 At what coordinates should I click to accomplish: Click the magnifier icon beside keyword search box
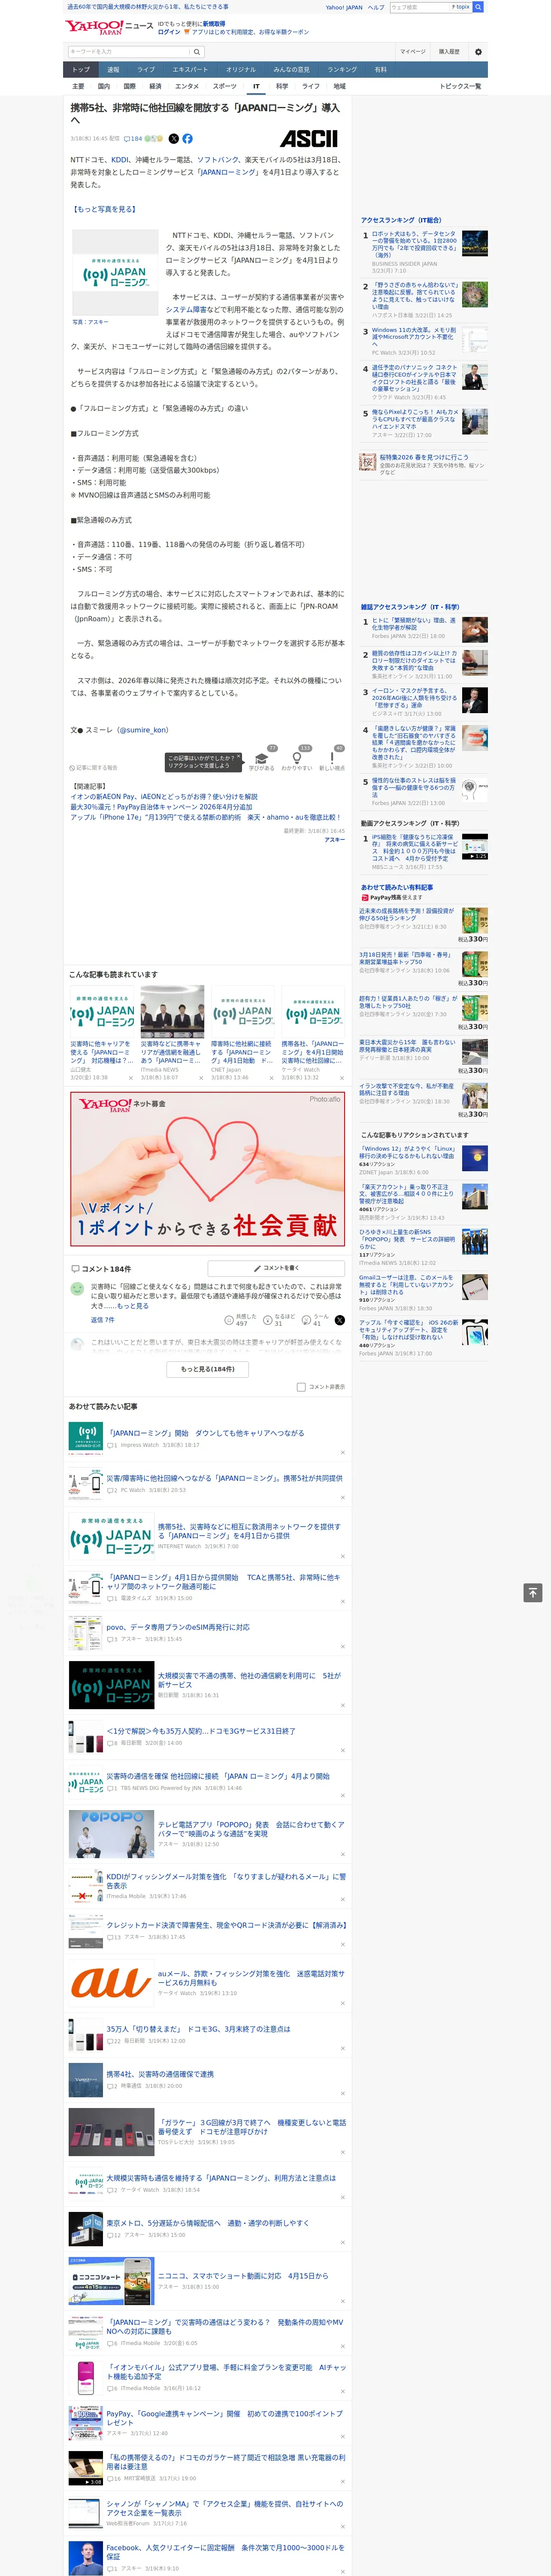click(x=197, y=51)
